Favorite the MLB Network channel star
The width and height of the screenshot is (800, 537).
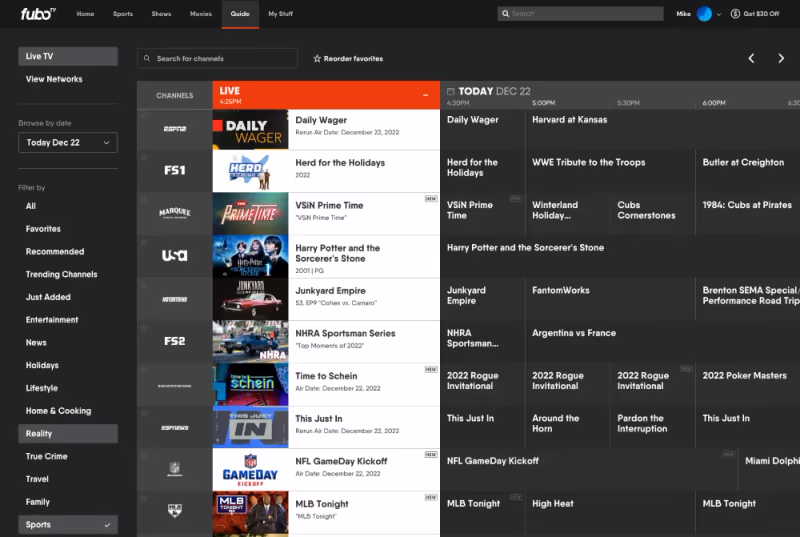point(144,499)
